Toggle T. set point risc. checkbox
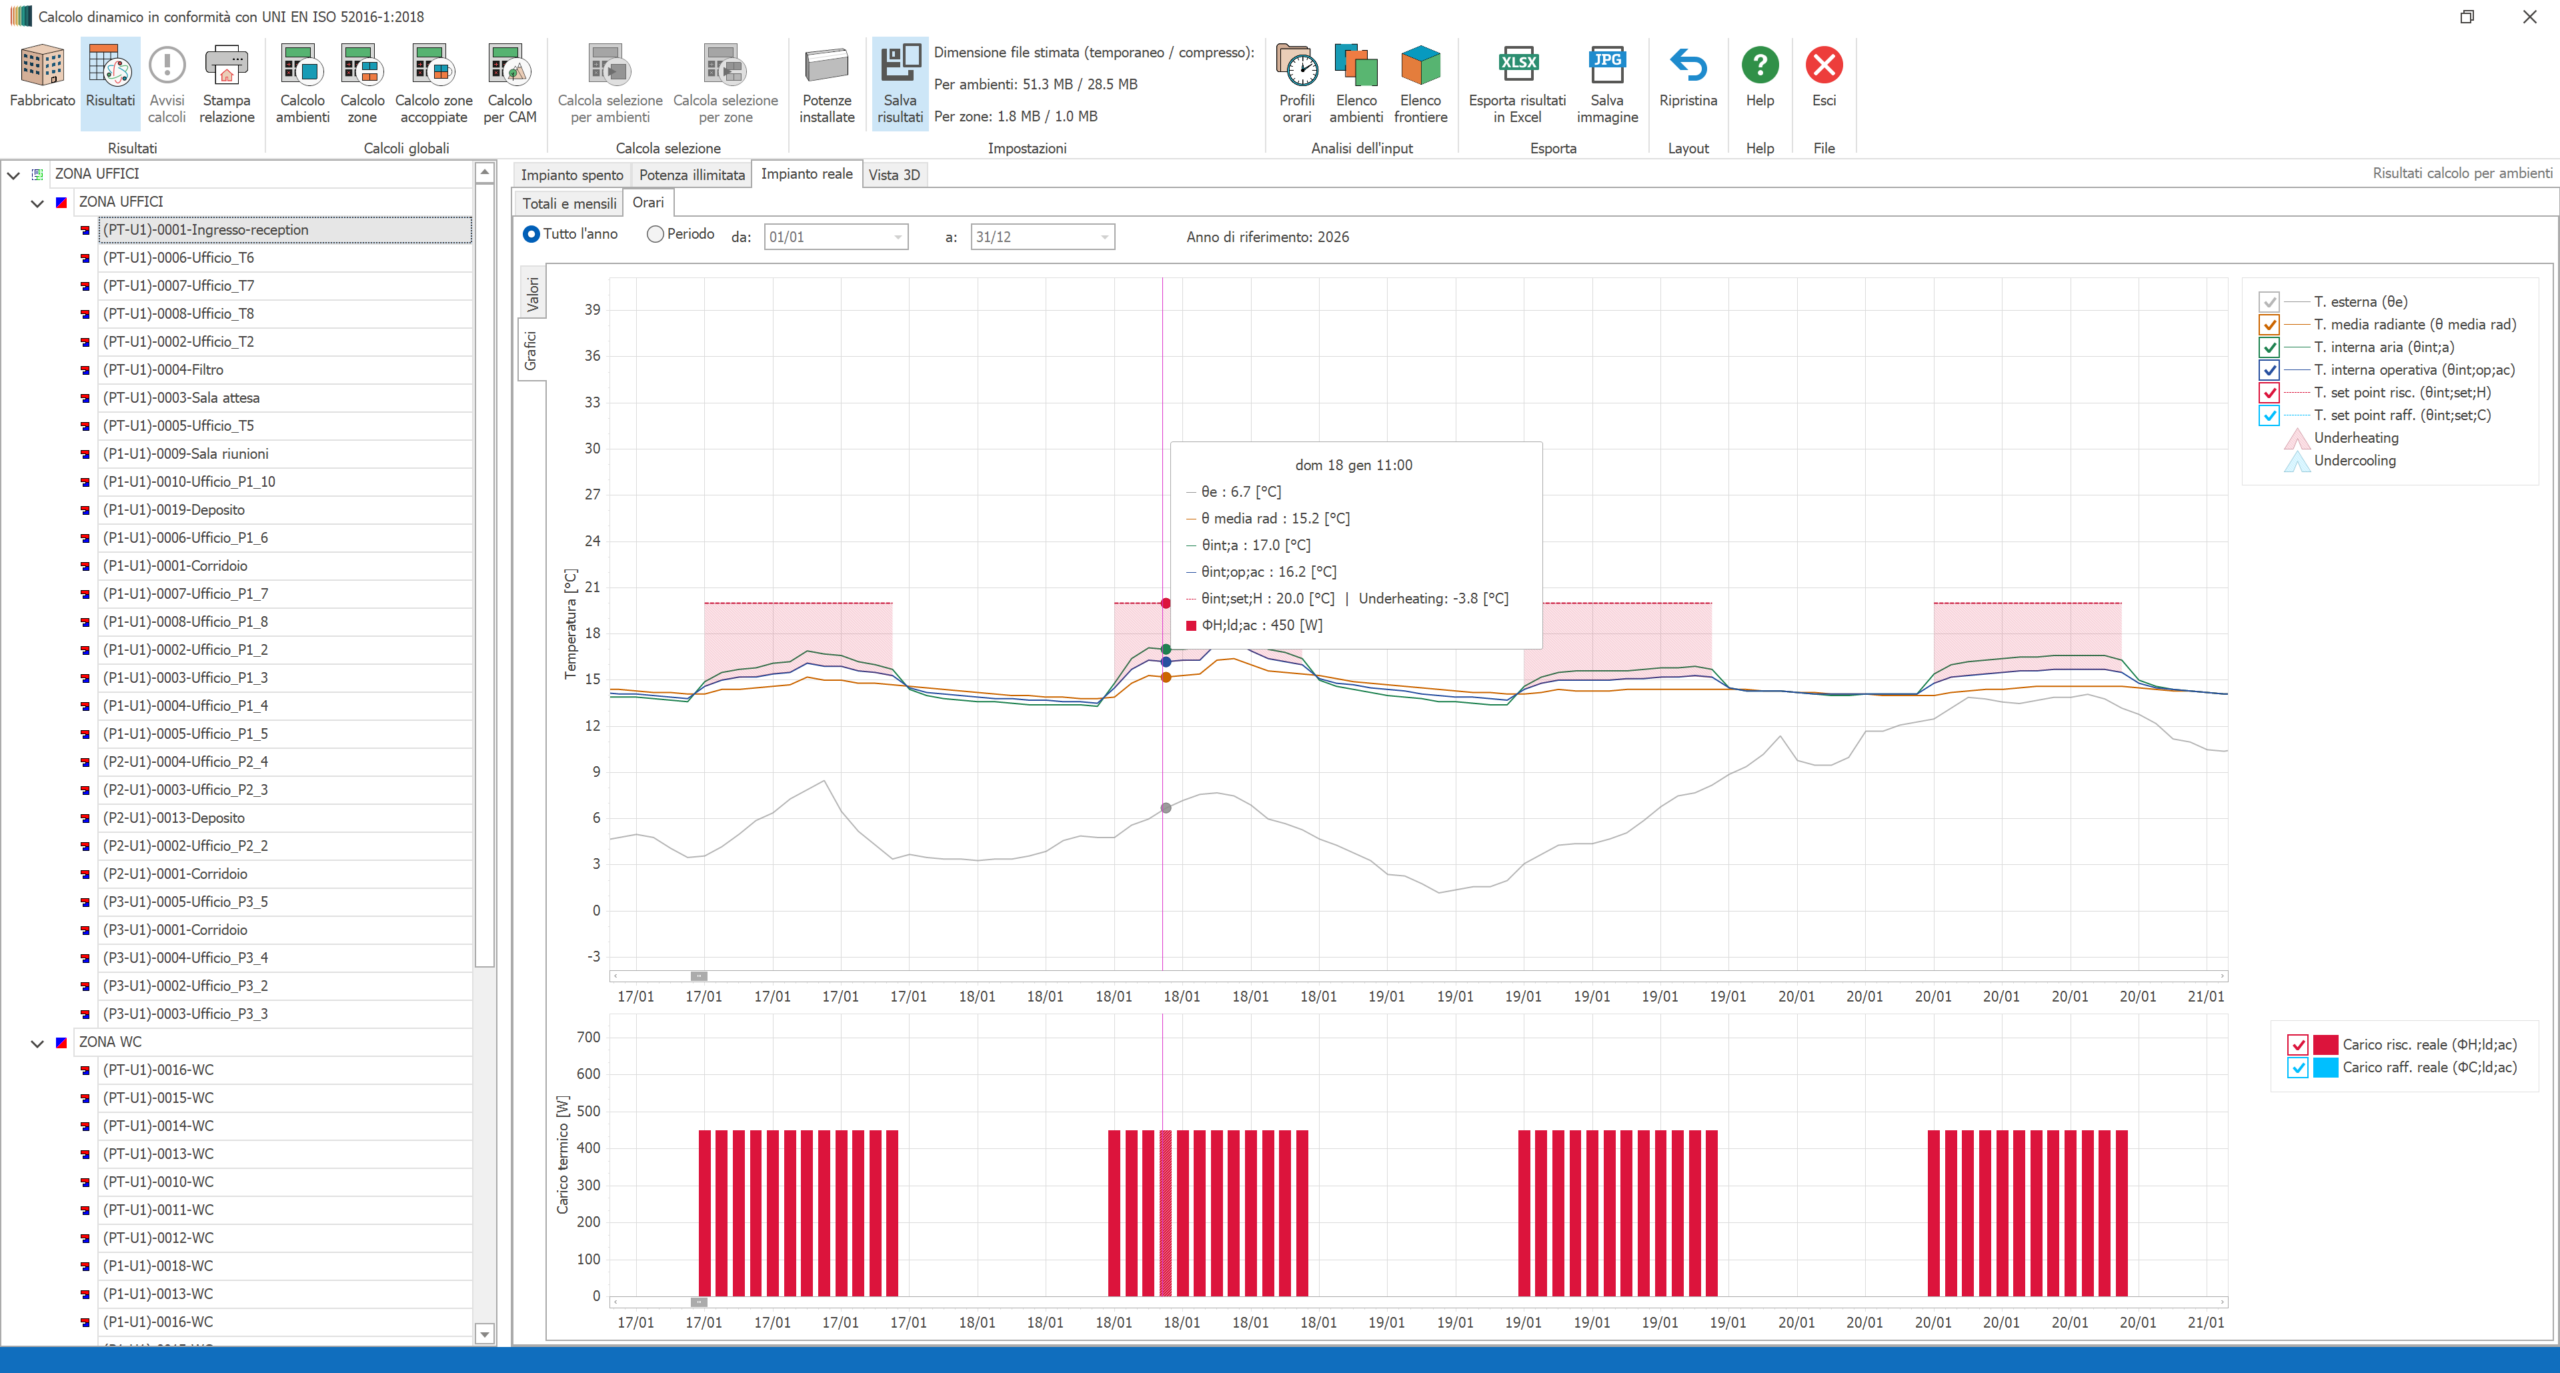This screenshot has width=2560, height=1373. point(2269,393)
